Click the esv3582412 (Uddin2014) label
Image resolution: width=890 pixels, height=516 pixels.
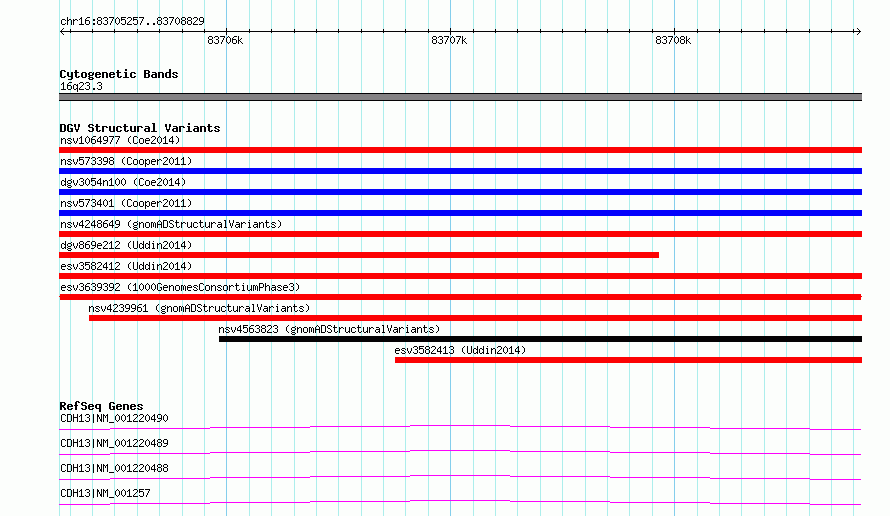pos(126,266)
